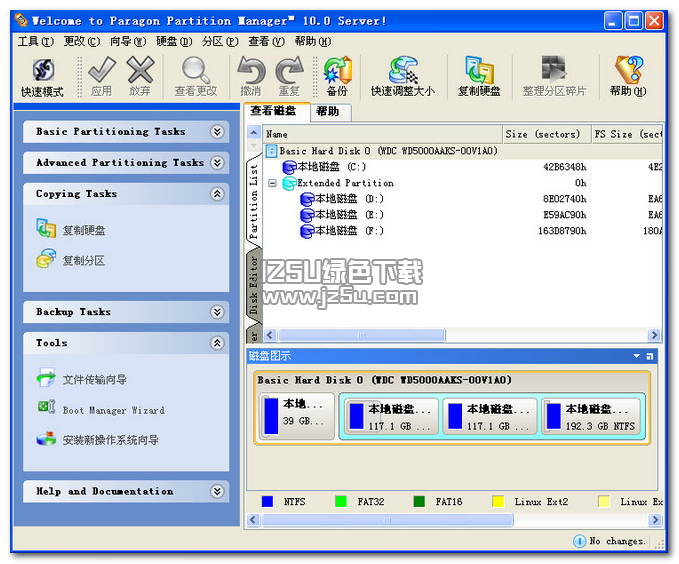Select 192.3 GB NTFS partition block
This screenshot has height=564, width=679.
click(x=591, y=417)
